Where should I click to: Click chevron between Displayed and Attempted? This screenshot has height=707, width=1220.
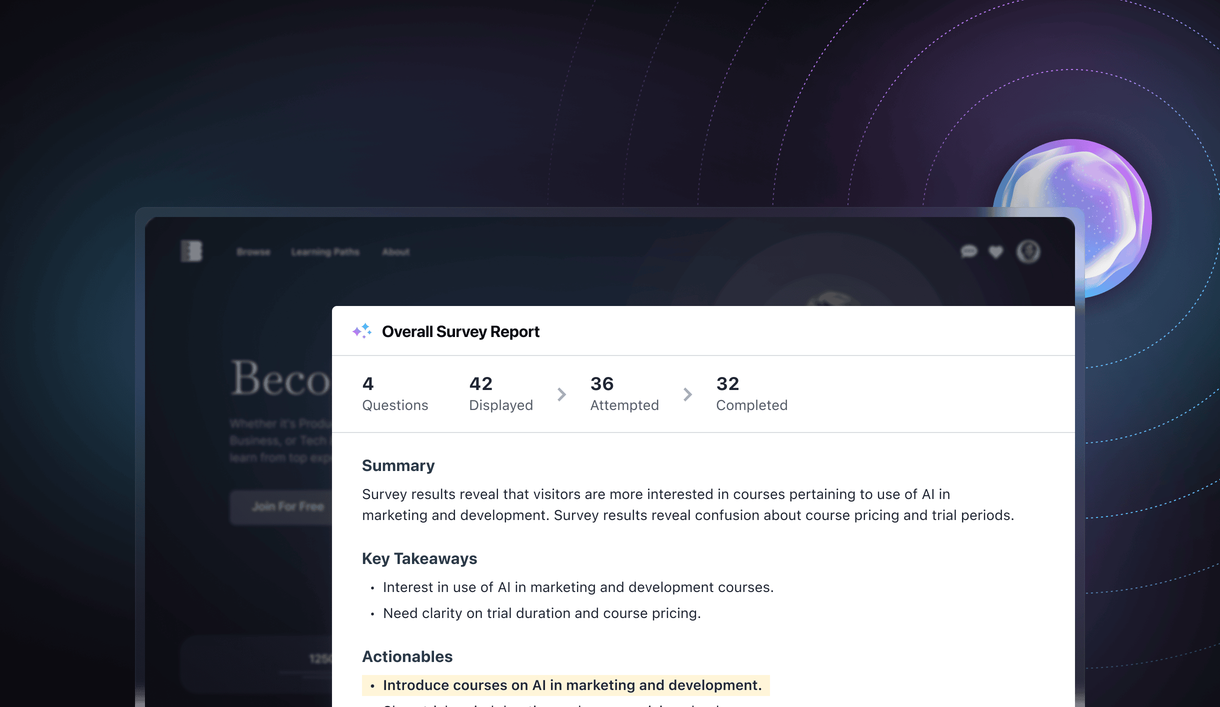click(561, 394)
